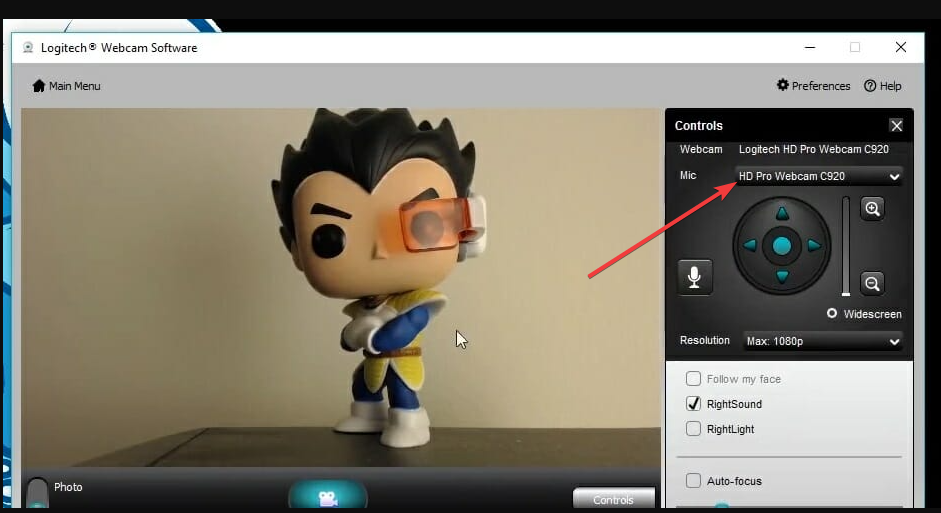941x513 pixels.
Task: Toggle the Photo mode switch
Action: coord(37,492)
